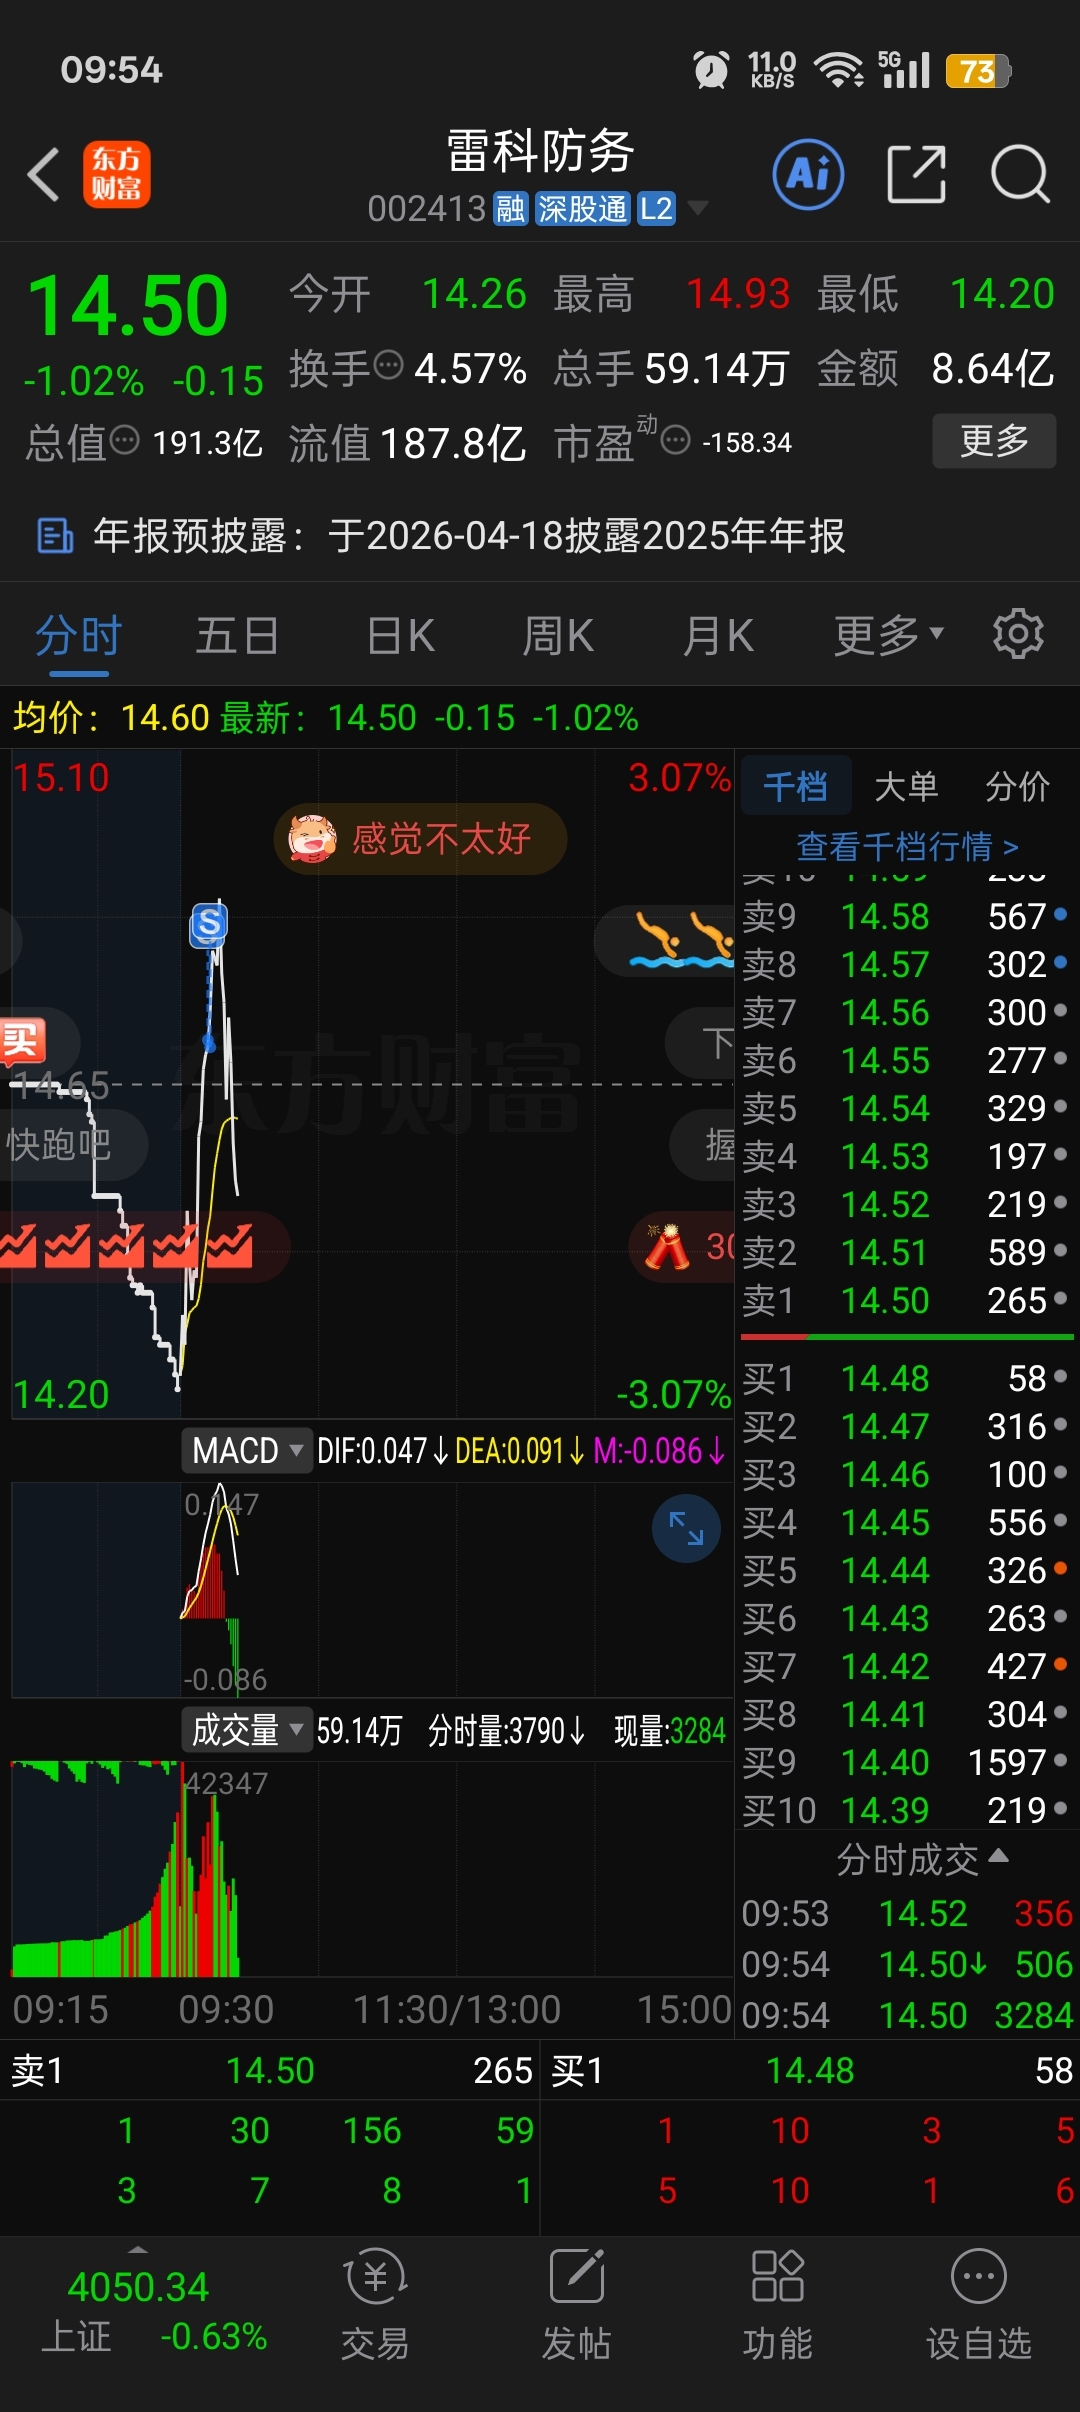Tap the alarm clock status icon
This screenshot has height=2412, width=1080.
point(711,70)
